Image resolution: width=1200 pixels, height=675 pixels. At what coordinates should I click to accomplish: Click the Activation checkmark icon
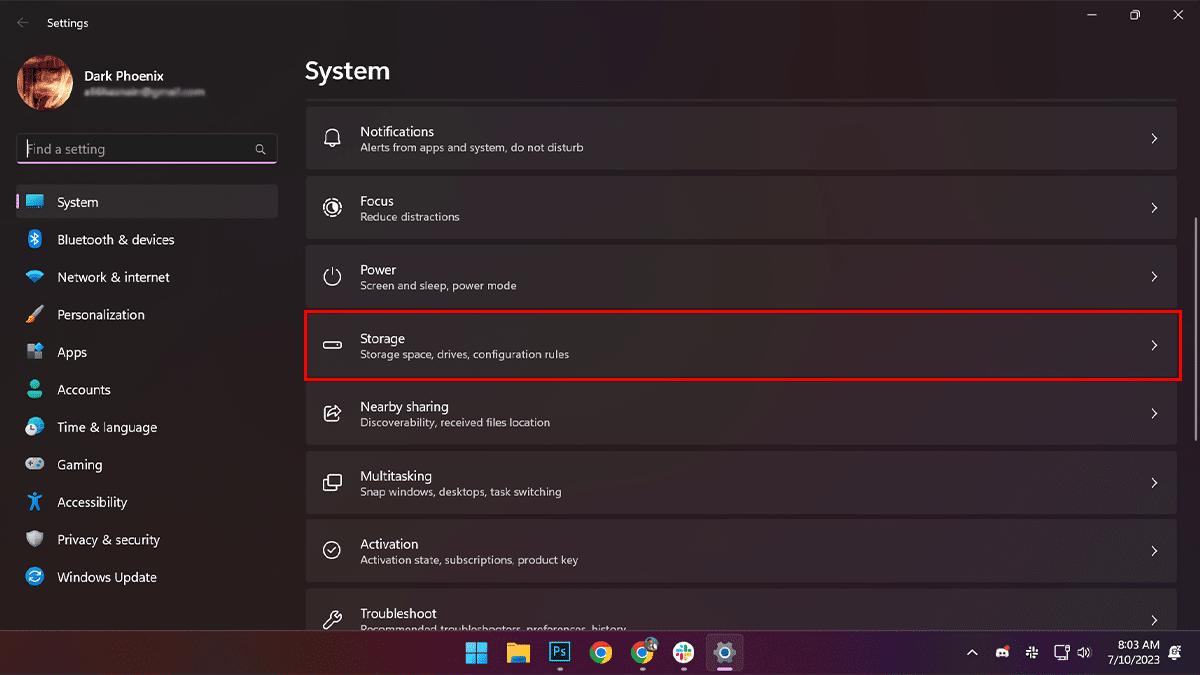(x=332, y=551)
